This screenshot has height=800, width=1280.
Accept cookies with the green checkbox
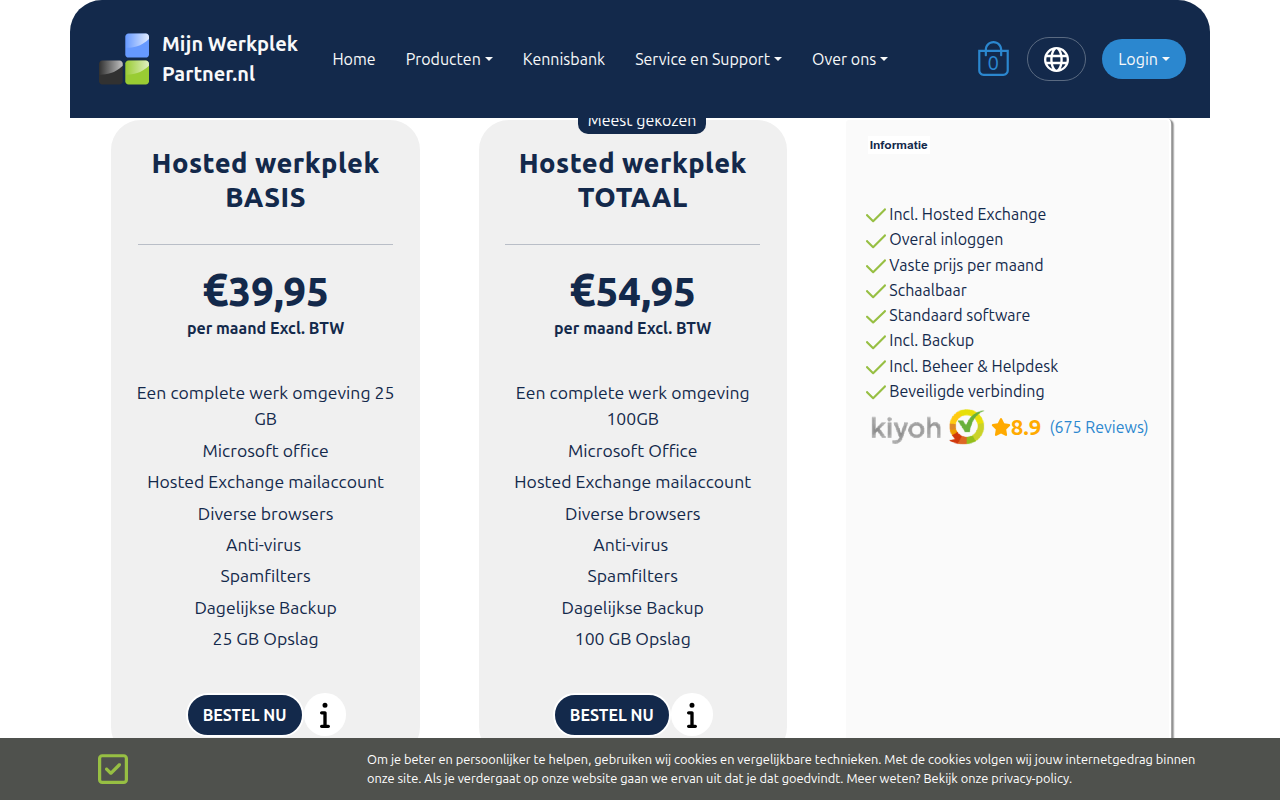pyautogui.click(x=113, y=769)
